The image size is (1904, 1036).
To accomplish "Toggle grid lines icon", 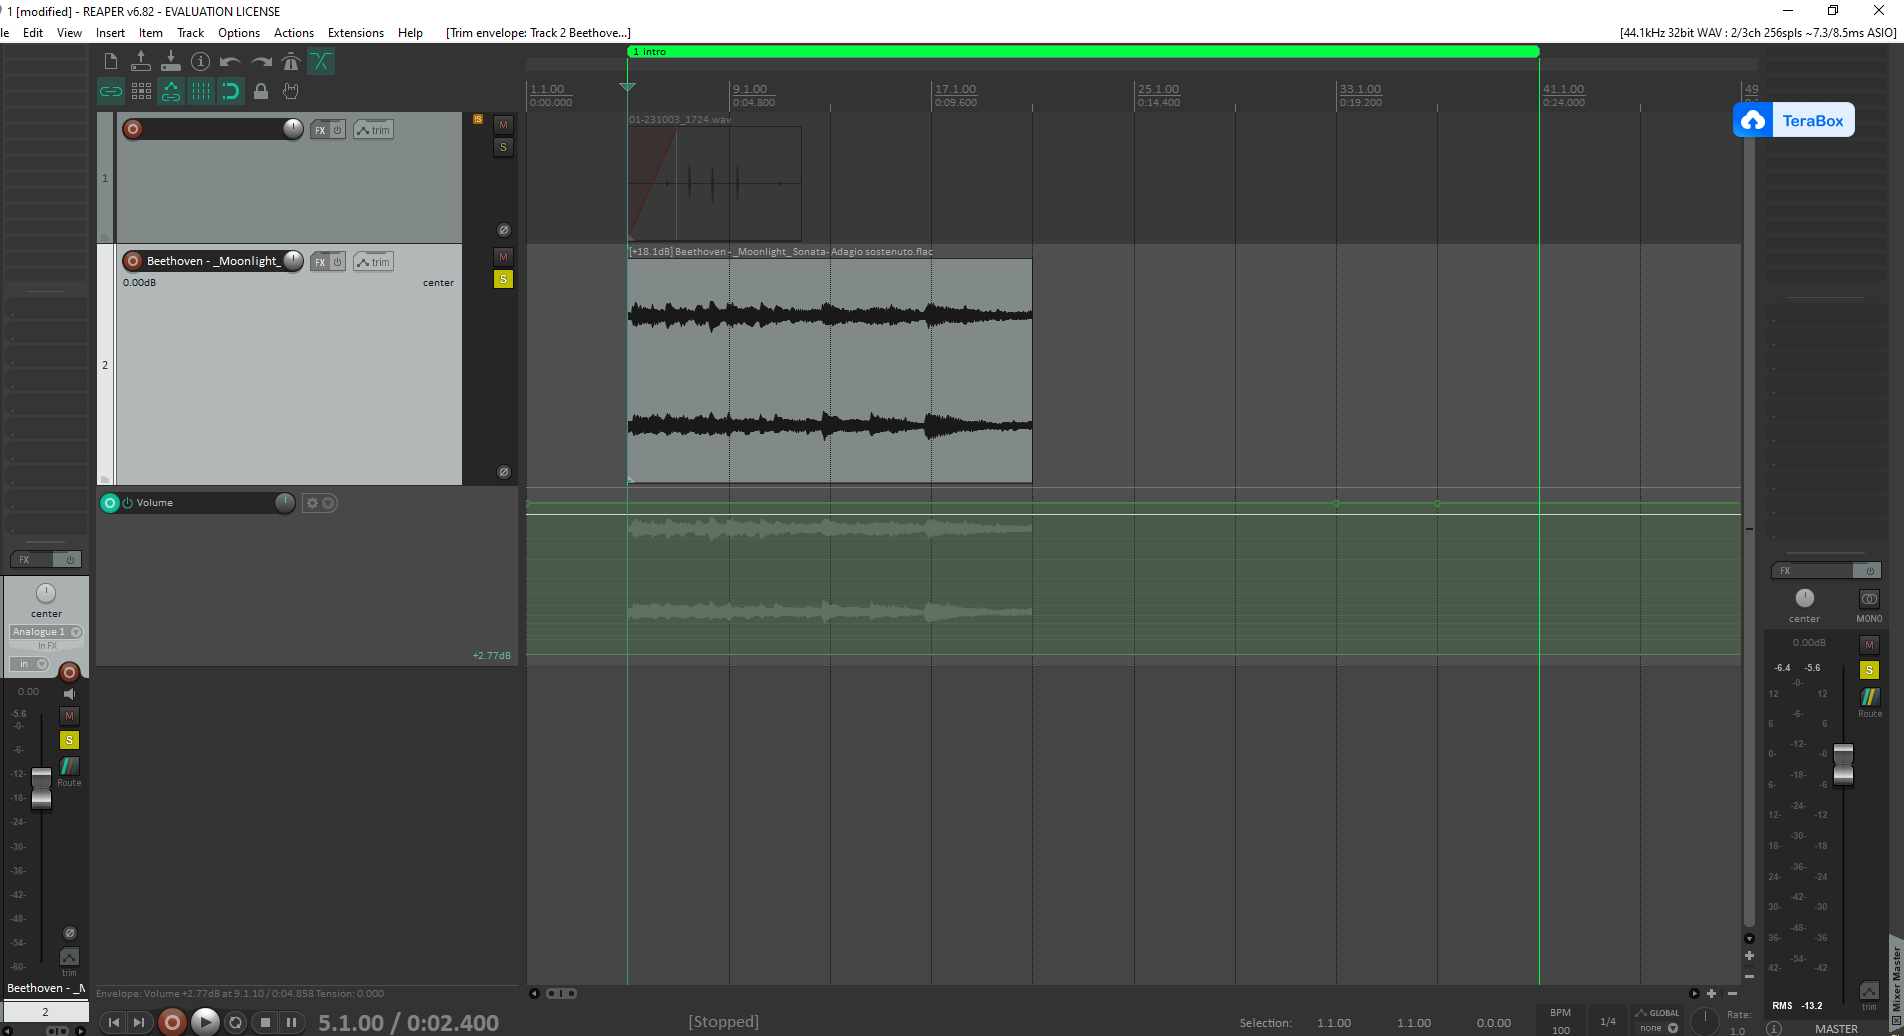I will [201, 92].
